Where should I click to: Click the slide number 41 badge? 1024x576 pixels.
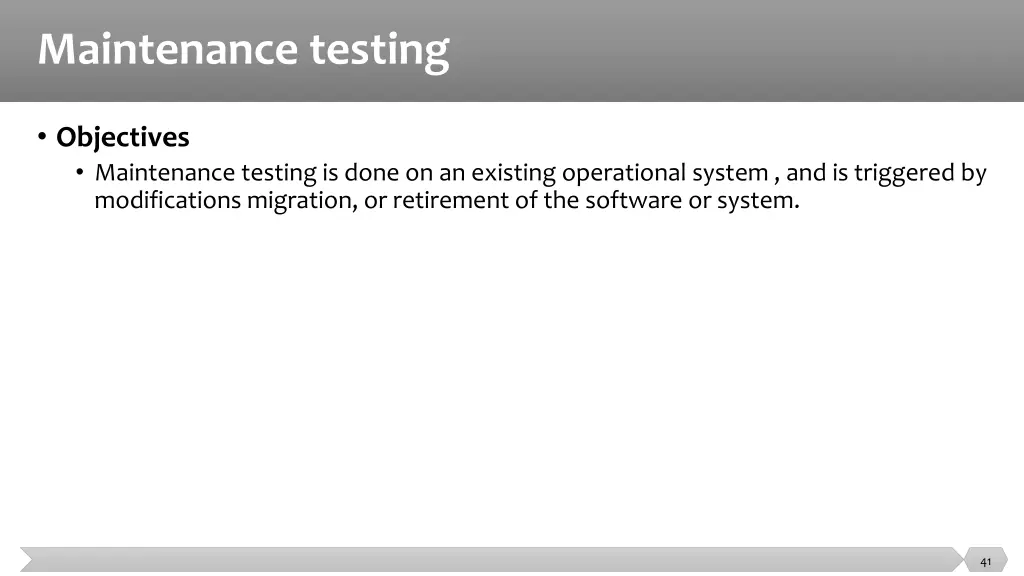(985, 561)
